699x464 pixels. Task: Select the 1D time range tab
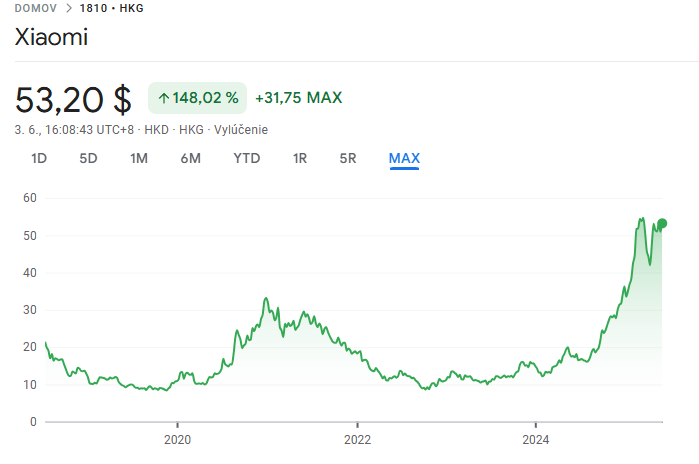(39, 158)
